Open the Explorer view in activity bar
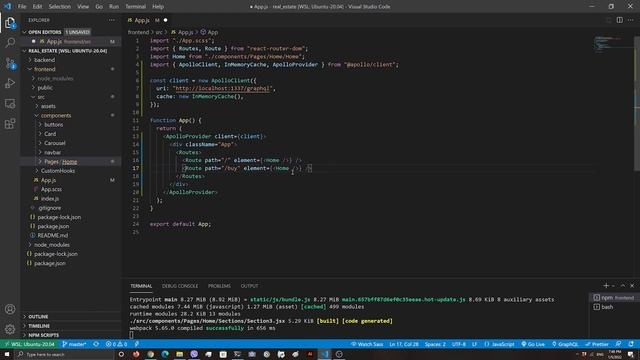Image resolution: width=640 pixels, height=360 pixels. (10, 23)
